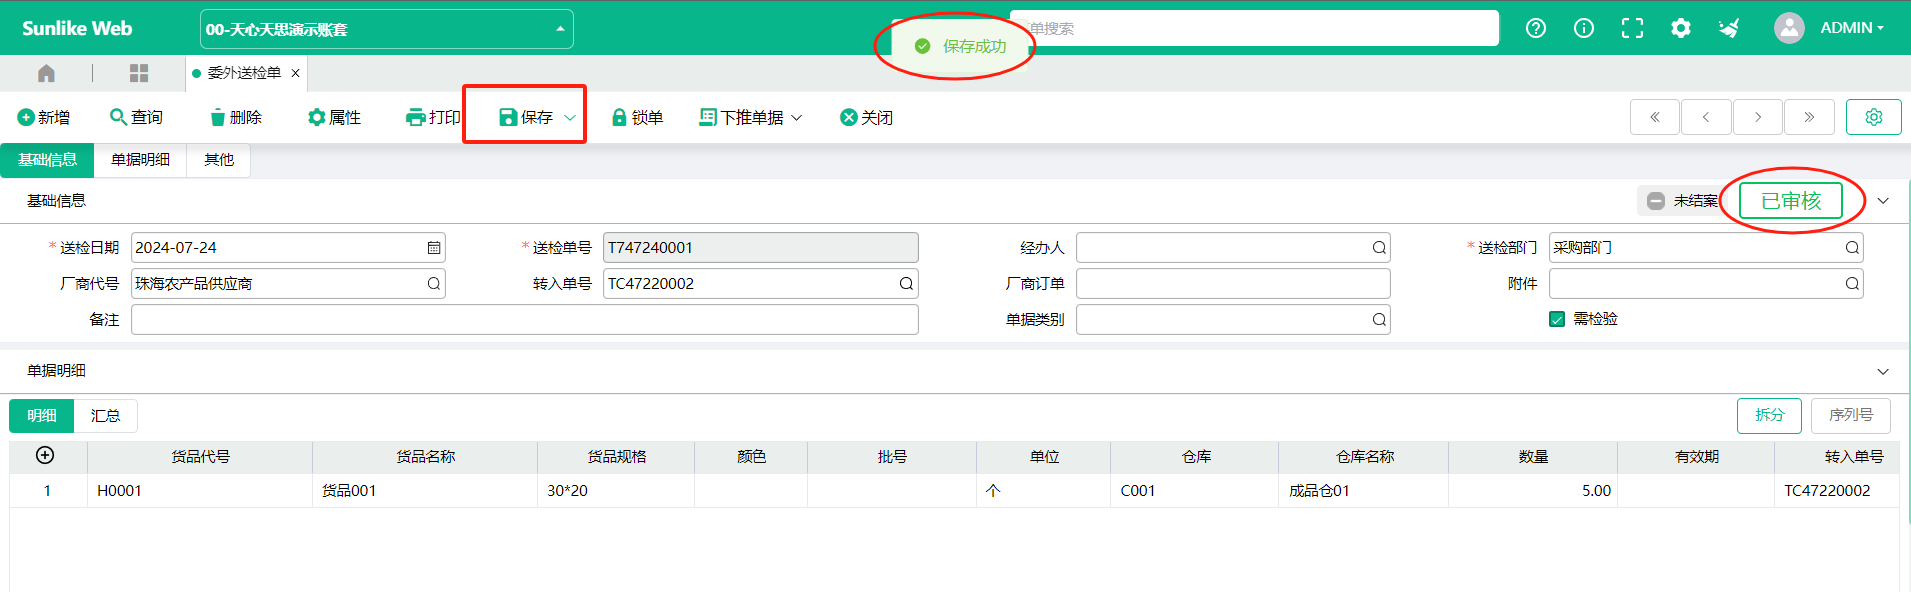The width and height of the screenshot is (1911, 592).
Task: Click 打印 print toolbar button
Action: coord(433,117)
